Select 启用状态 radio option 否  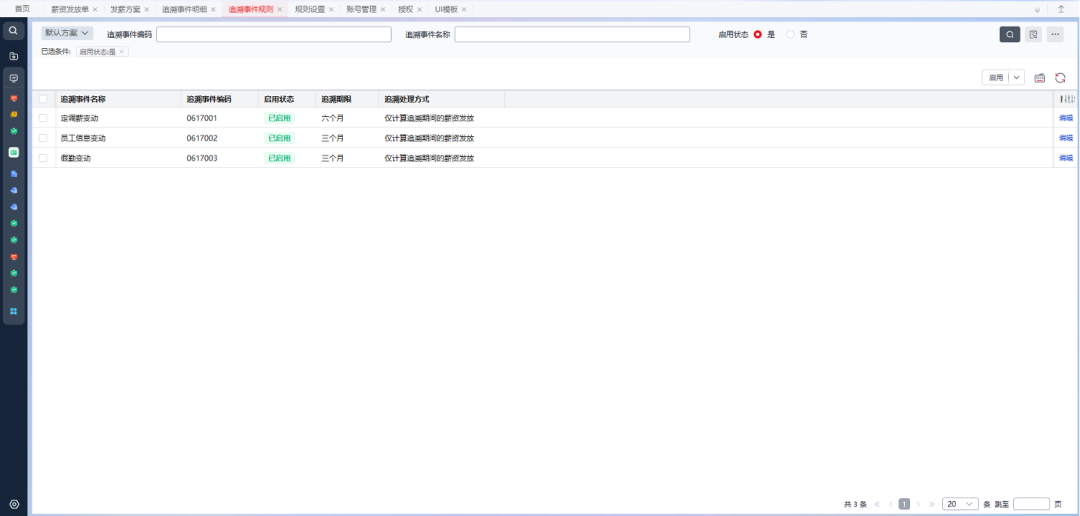[791, 34]
